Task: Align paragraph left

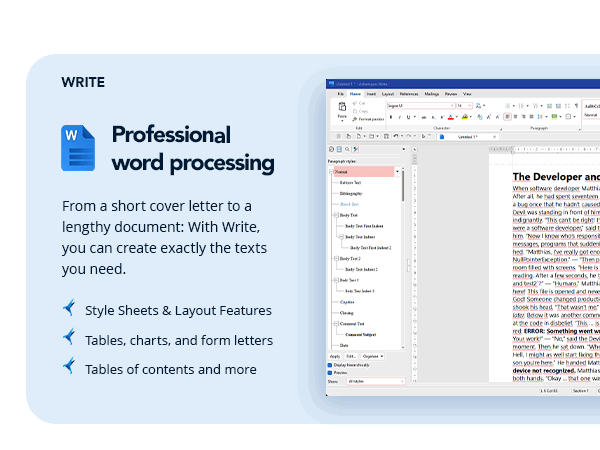Action: 507,117
